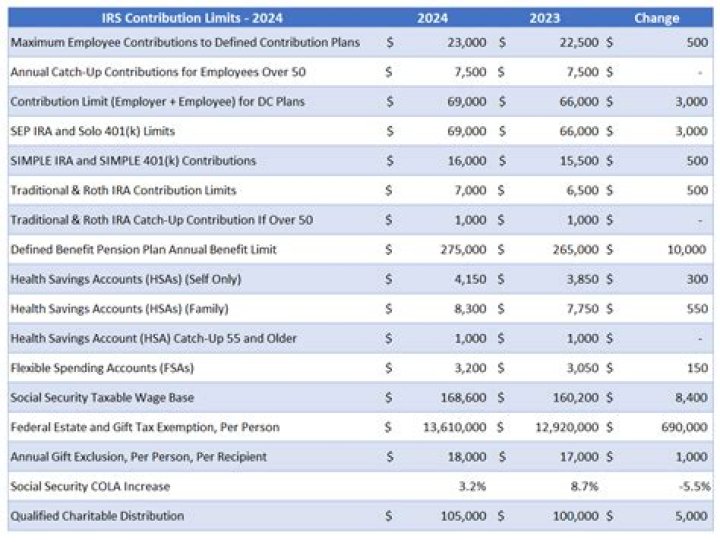
Task: Click 'Annual Gift Exclusion, Per Person, Per Recipient'
Action: (139, 457)
